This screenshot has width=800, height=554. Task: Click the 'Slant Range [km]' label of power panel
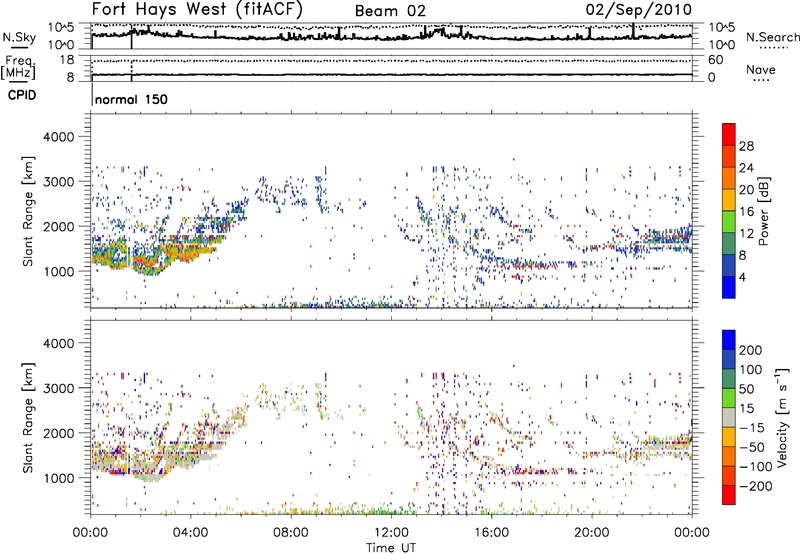click(x=28, y=211)
